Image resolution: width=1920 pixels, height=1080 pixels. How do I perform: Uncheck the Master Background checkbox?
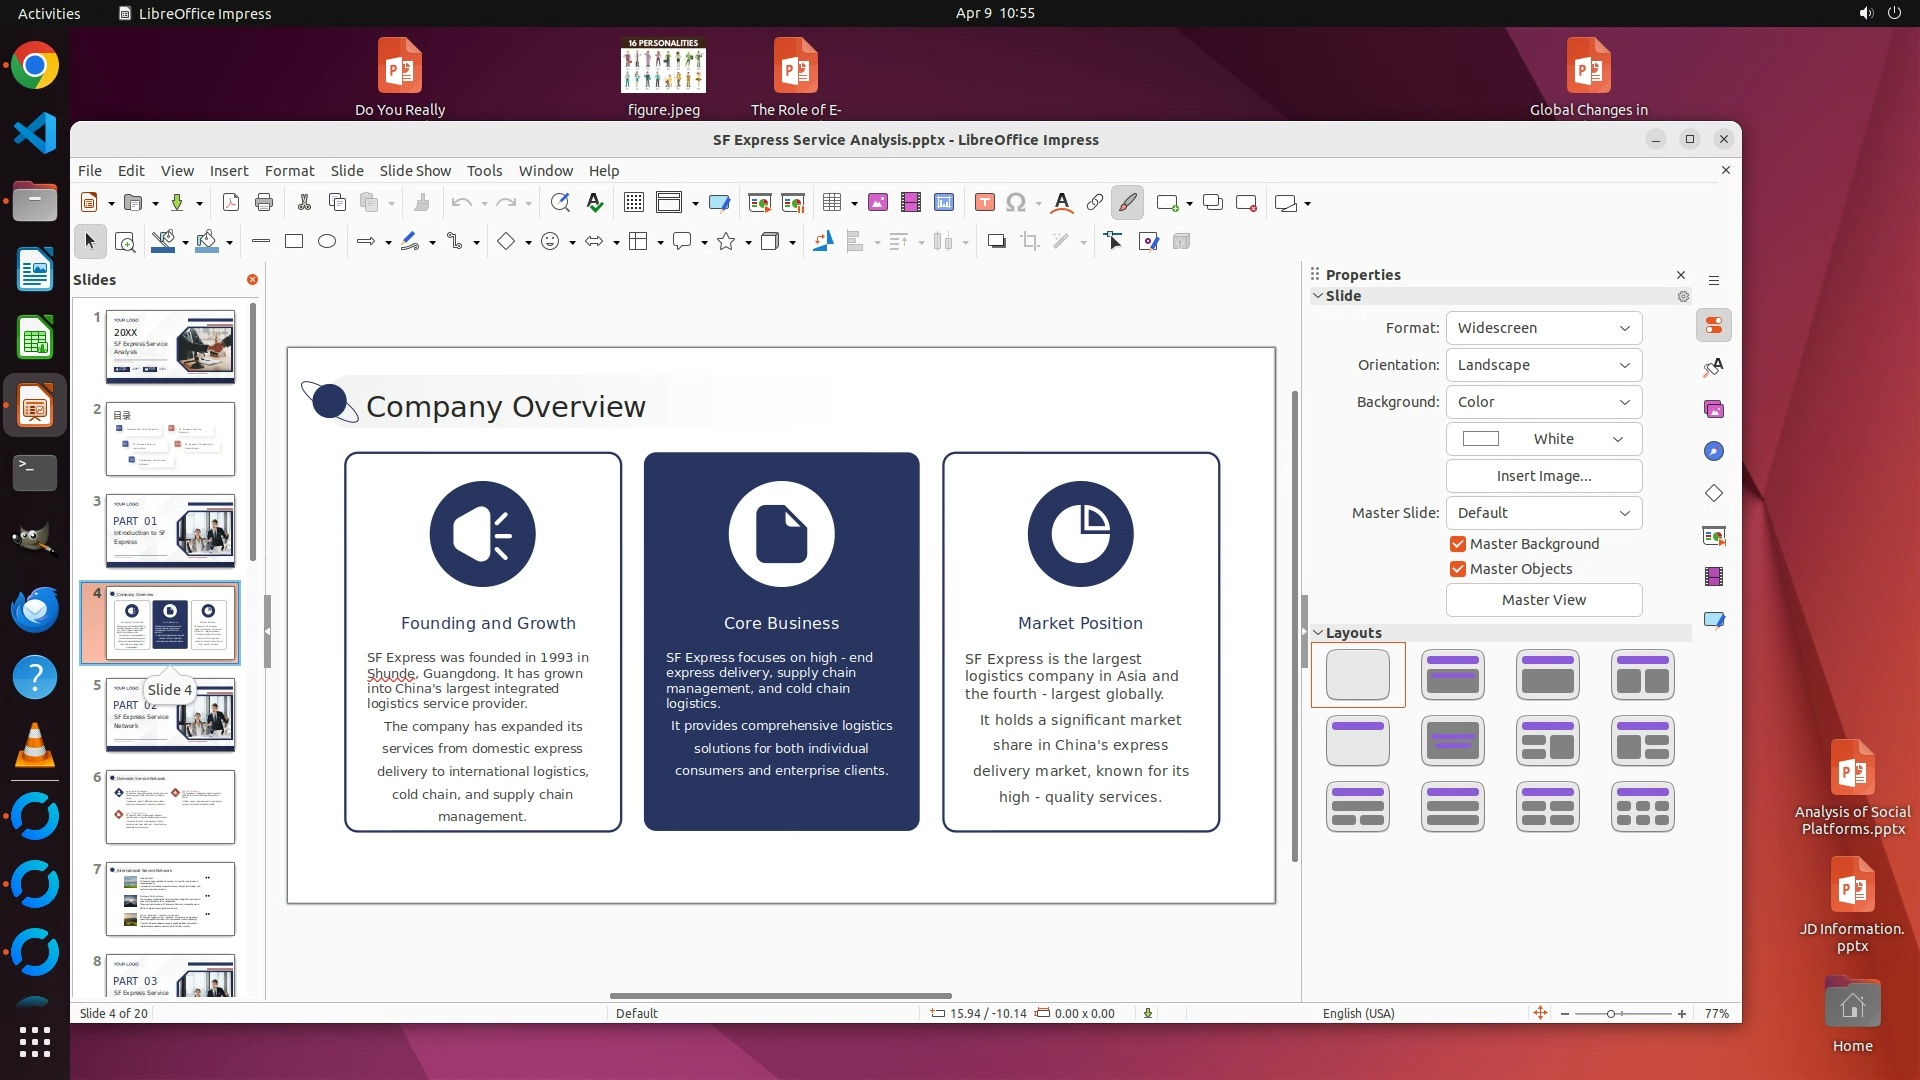[x=1458, y=544]
